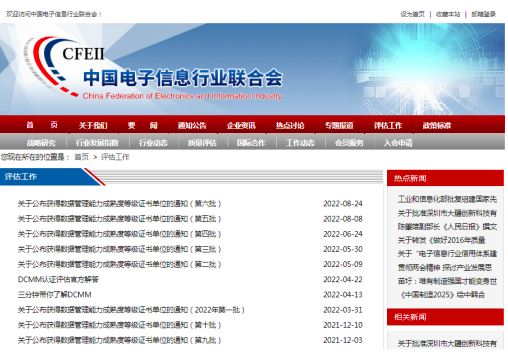
Task: Click the date 2021-12-03
Action: [343, 340]
